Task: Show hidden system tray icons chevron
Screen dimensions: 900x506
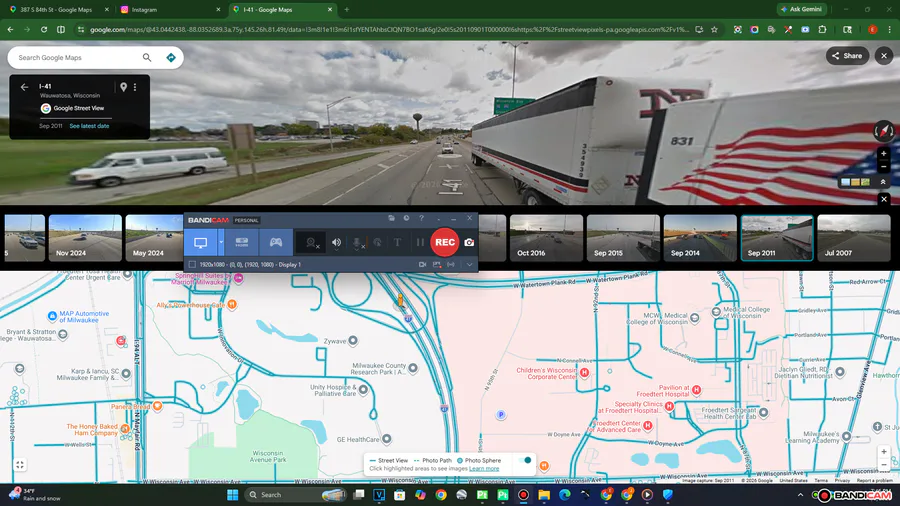Action: [800, 495]
